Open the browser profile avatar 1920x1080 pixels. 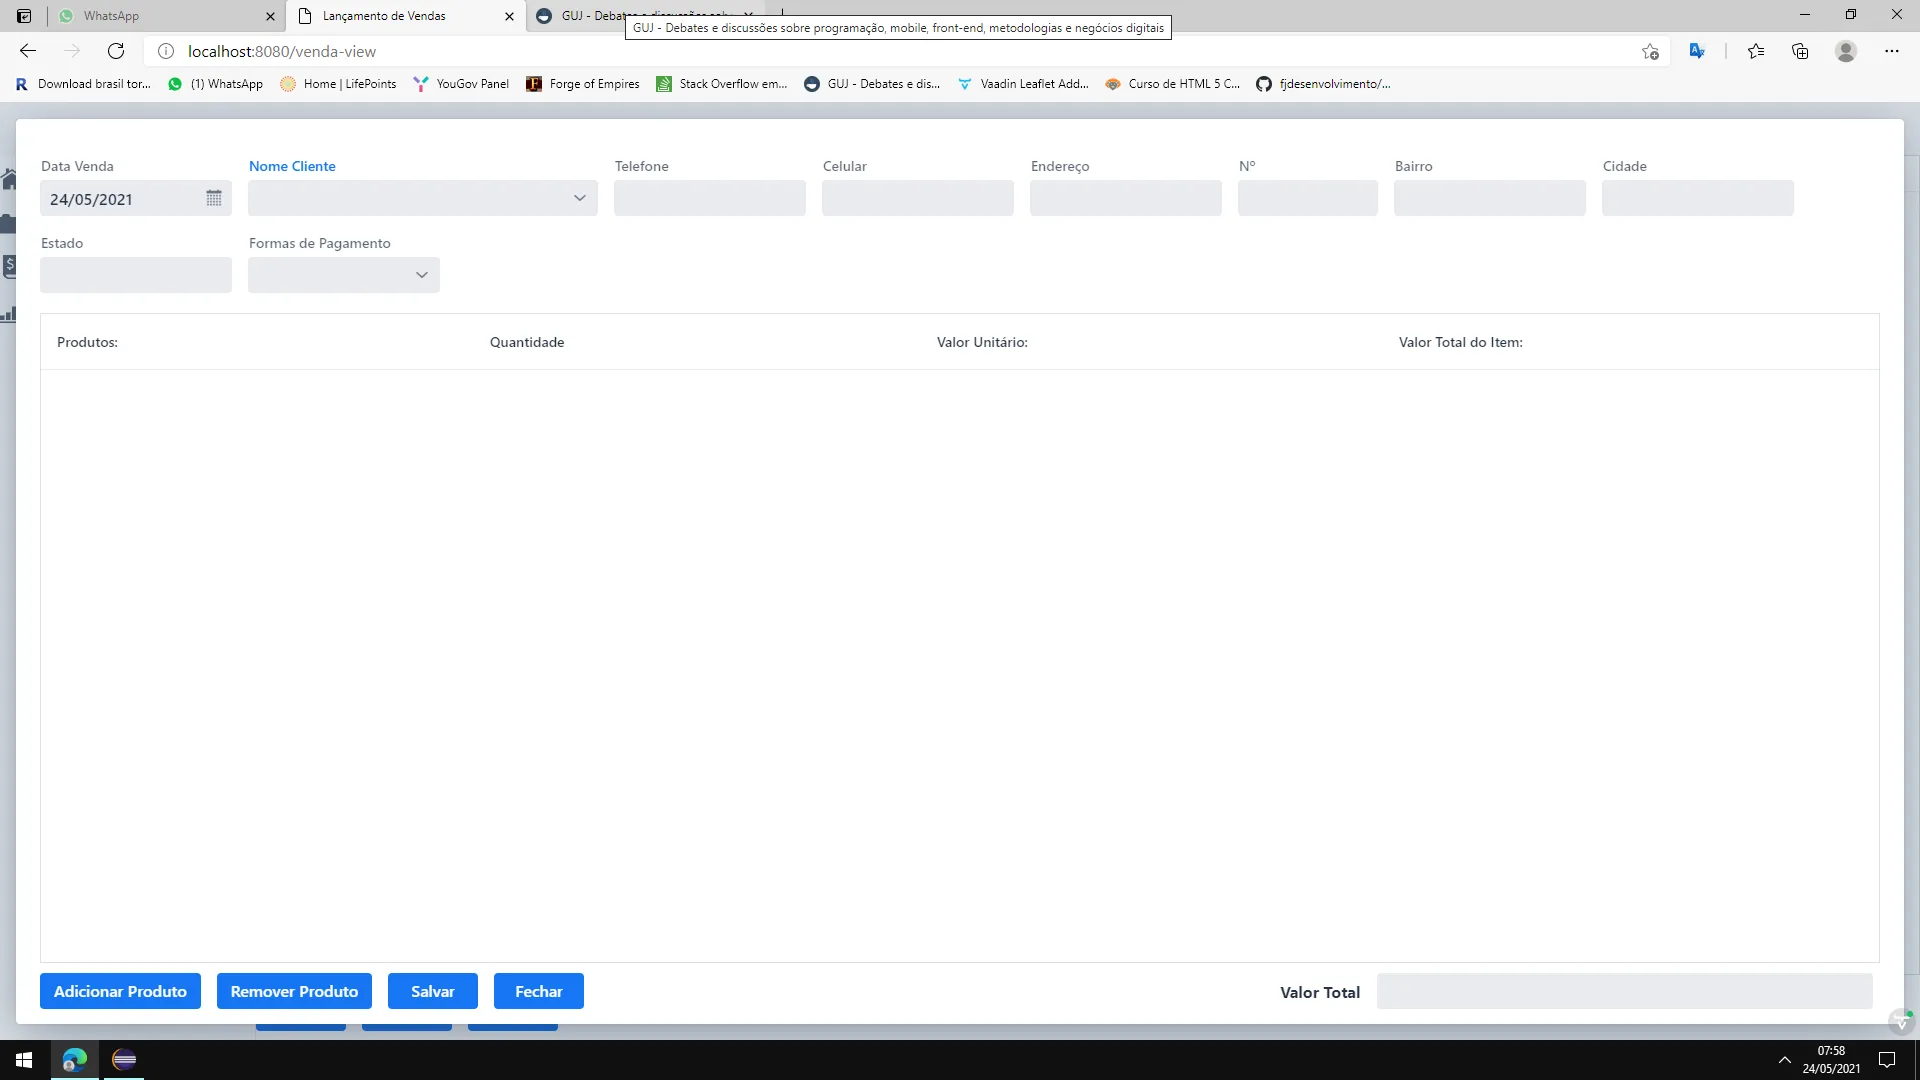click(x=1846, y=51)
